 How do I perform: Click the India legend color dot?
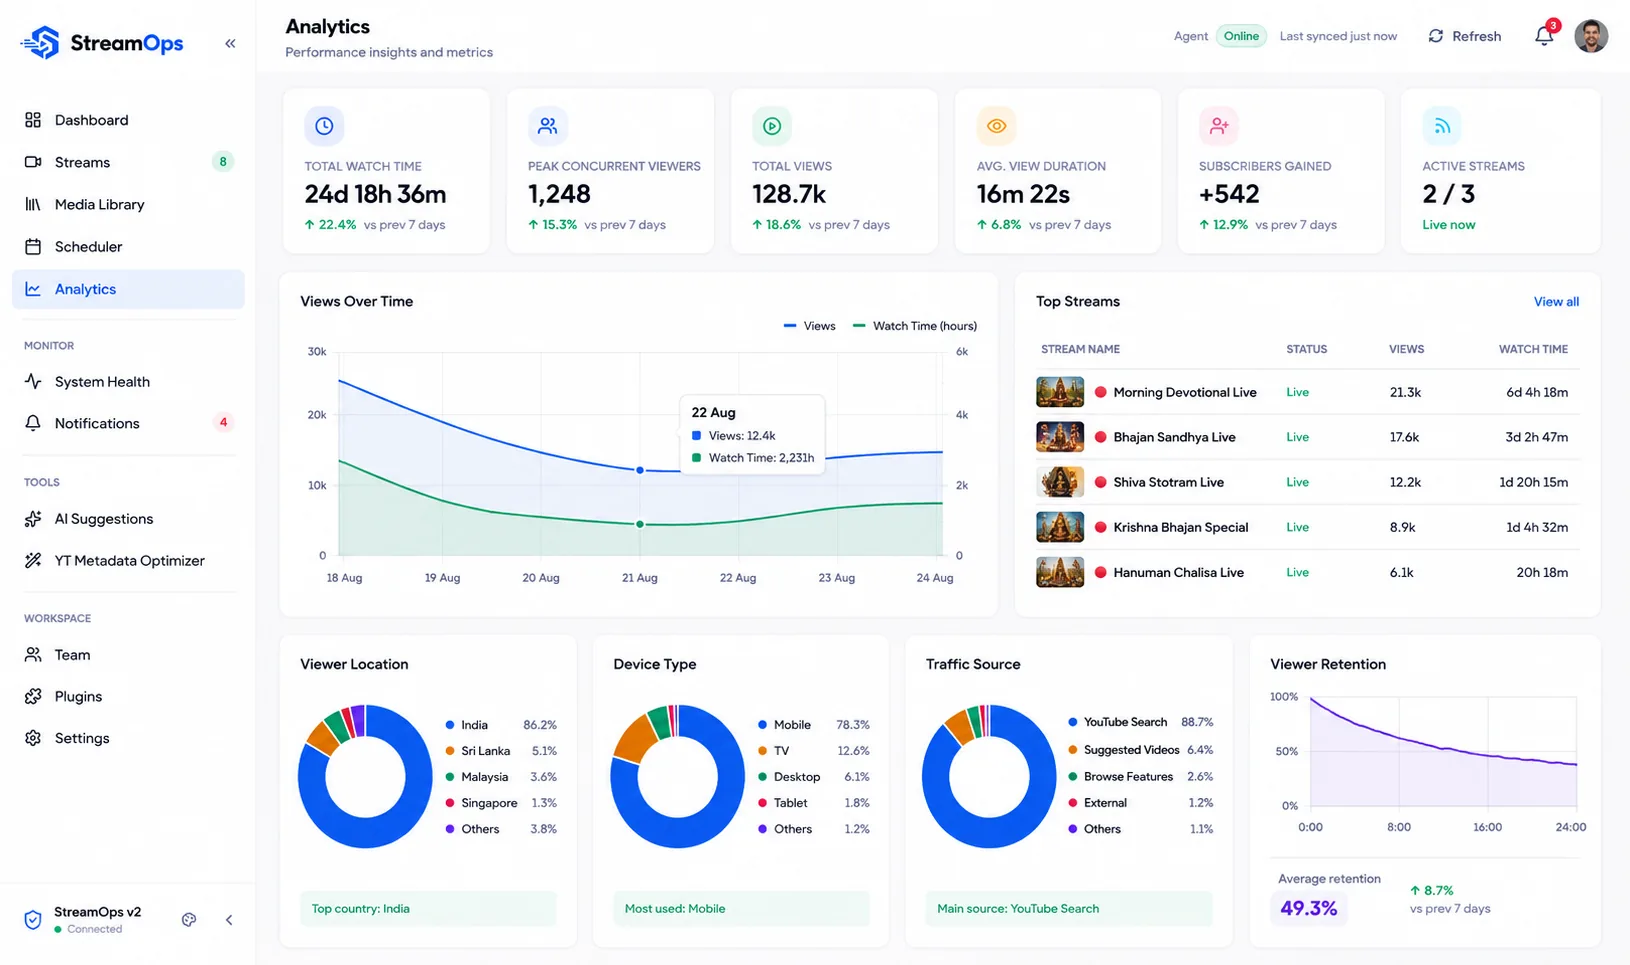450,725
